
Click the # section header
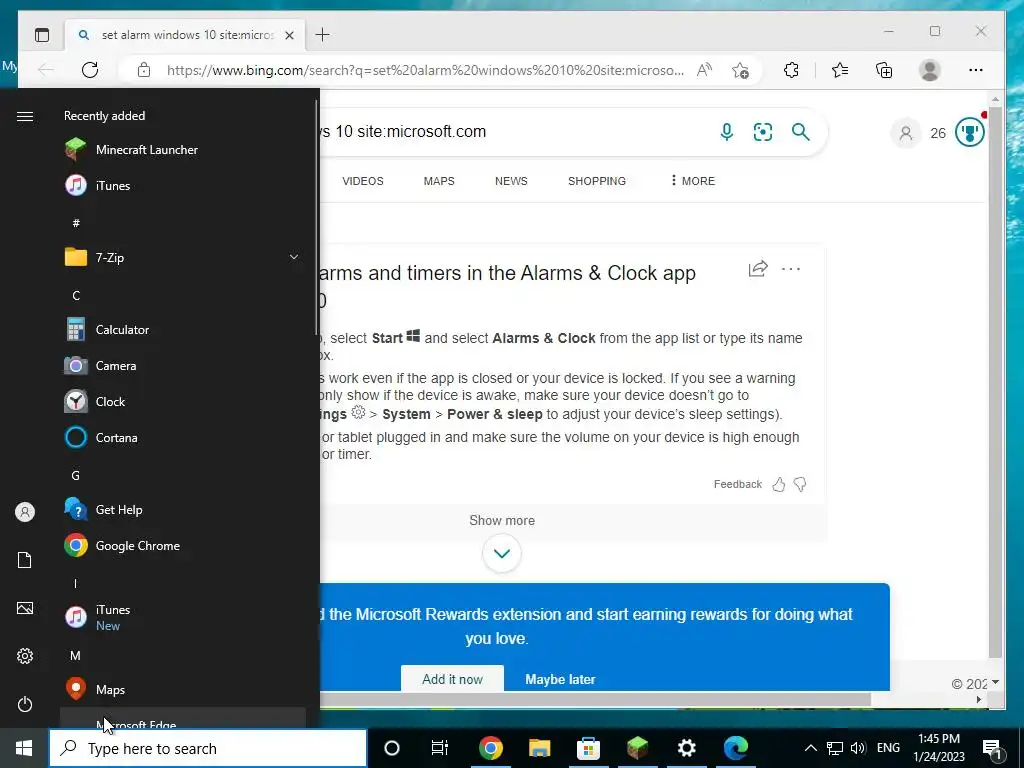pyautogui.click(x=76, y=223)
